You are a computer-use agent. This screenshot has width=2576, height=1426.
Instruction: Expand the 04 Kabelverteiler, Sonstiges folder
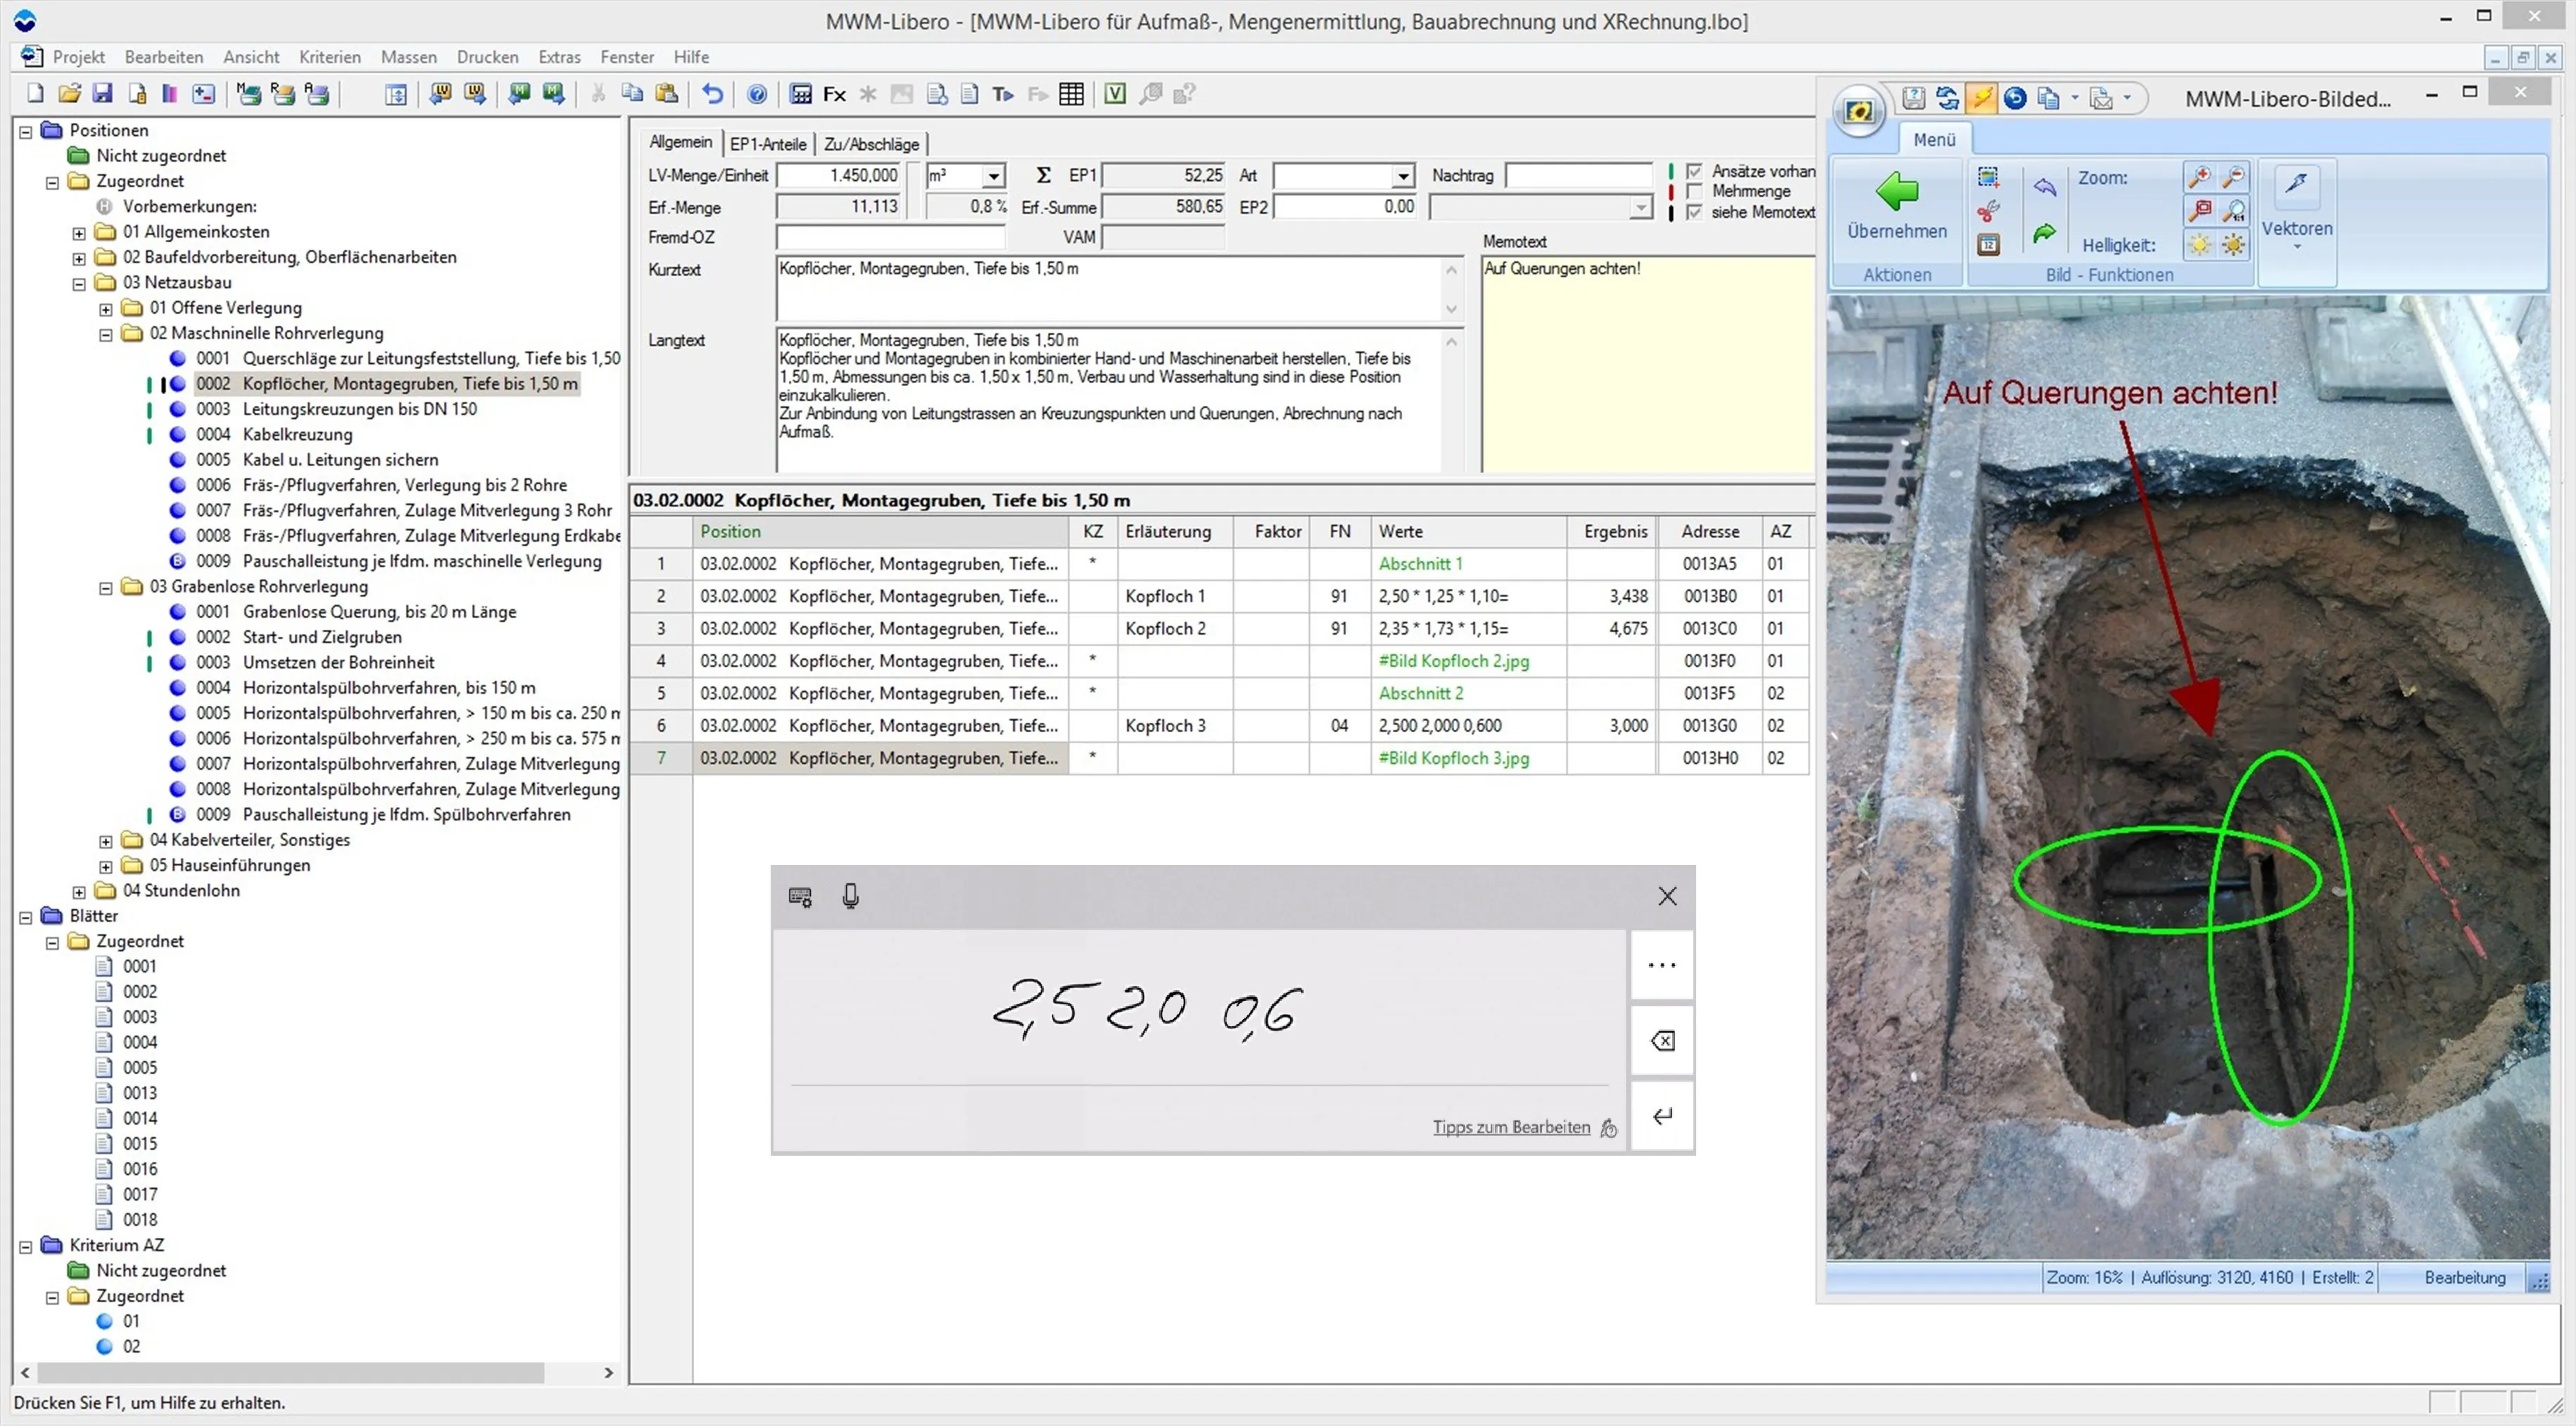pos(106,841)
